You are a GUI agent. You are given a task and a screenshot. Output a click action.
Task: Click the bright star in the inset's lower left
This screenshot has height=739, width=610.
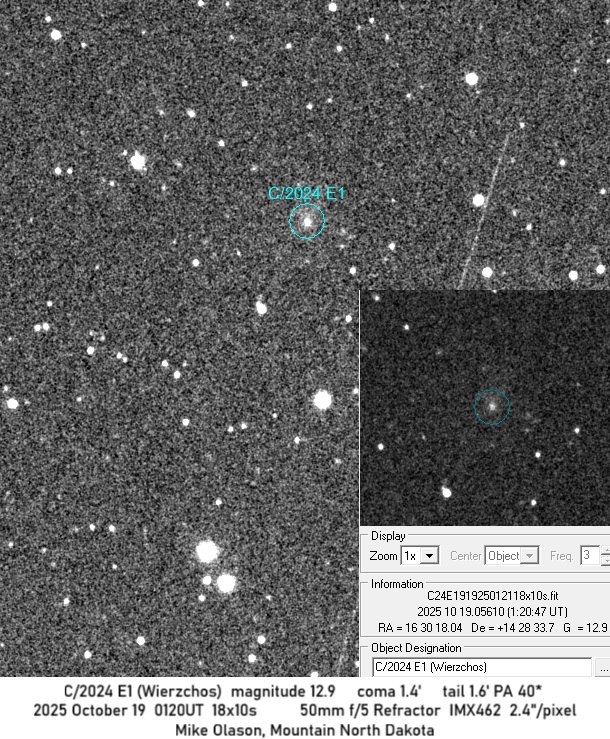point(446,491)
